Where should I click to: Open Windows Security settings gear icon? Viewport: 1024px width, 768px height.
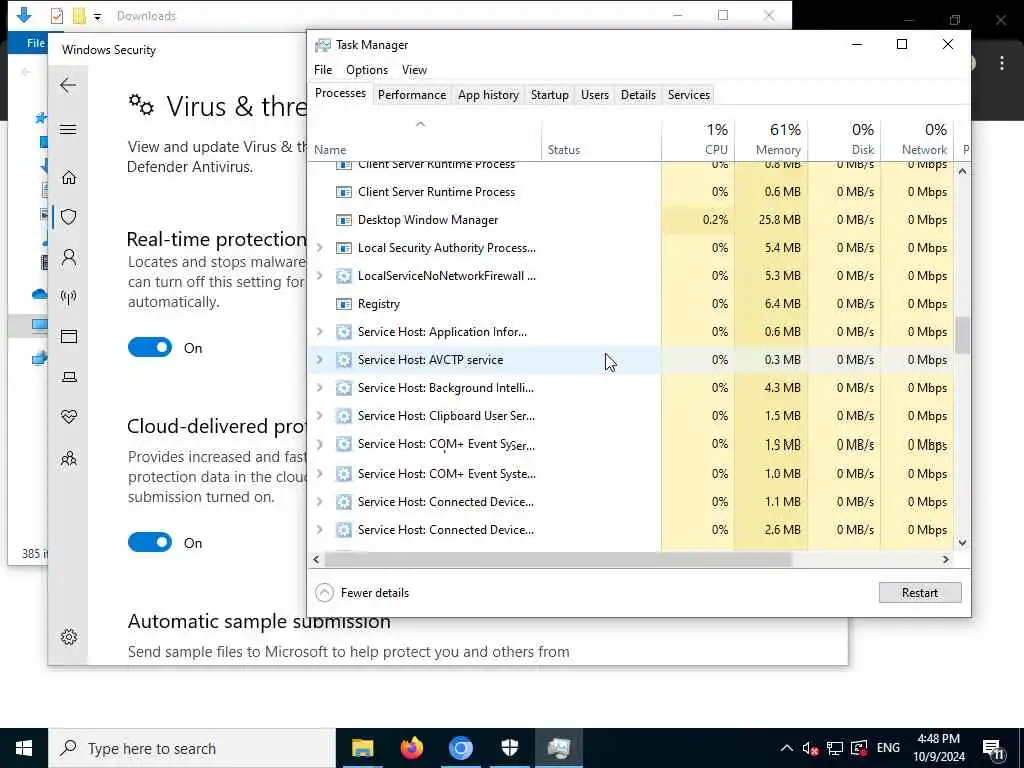pyautogui.click(x=69, y=637)
